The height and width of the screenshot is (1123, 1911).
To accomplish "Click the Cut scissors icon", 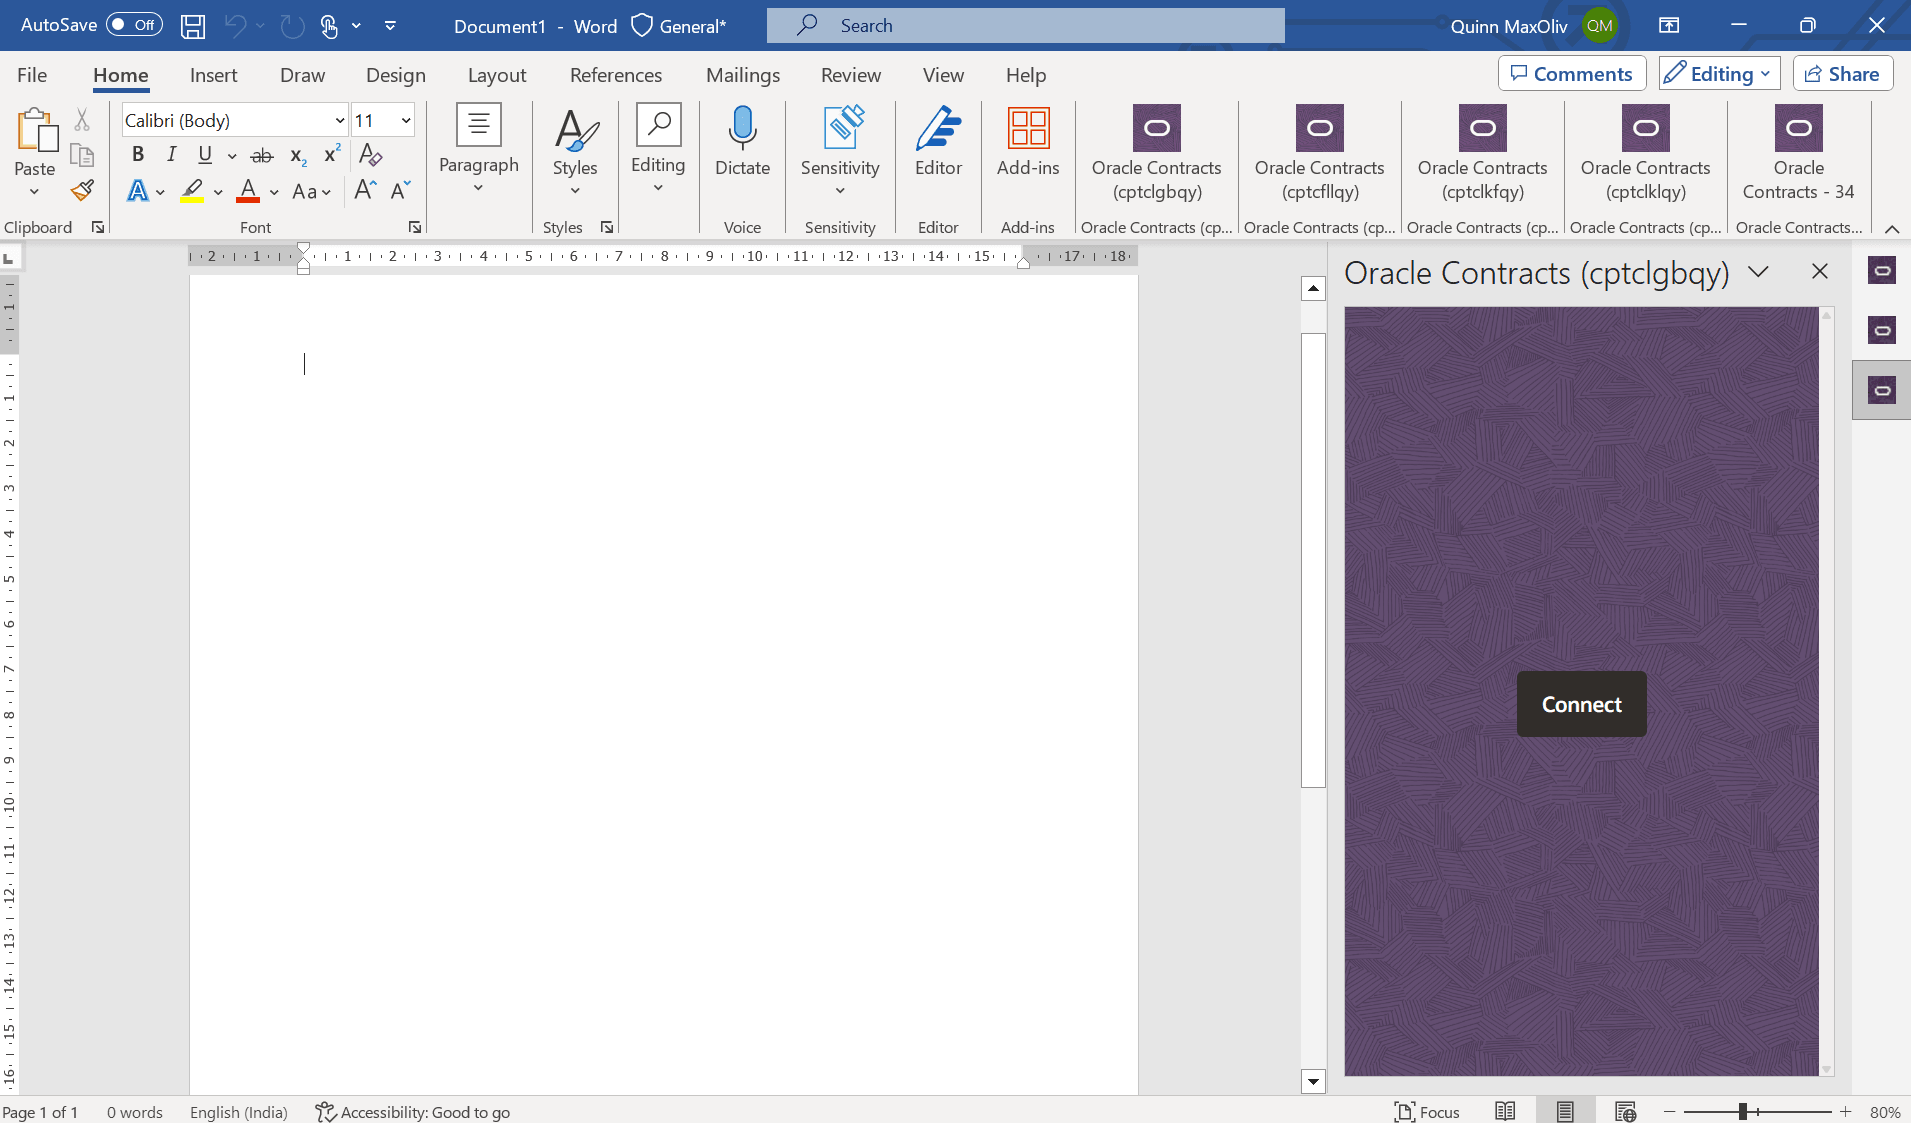I will pos(82,120).
